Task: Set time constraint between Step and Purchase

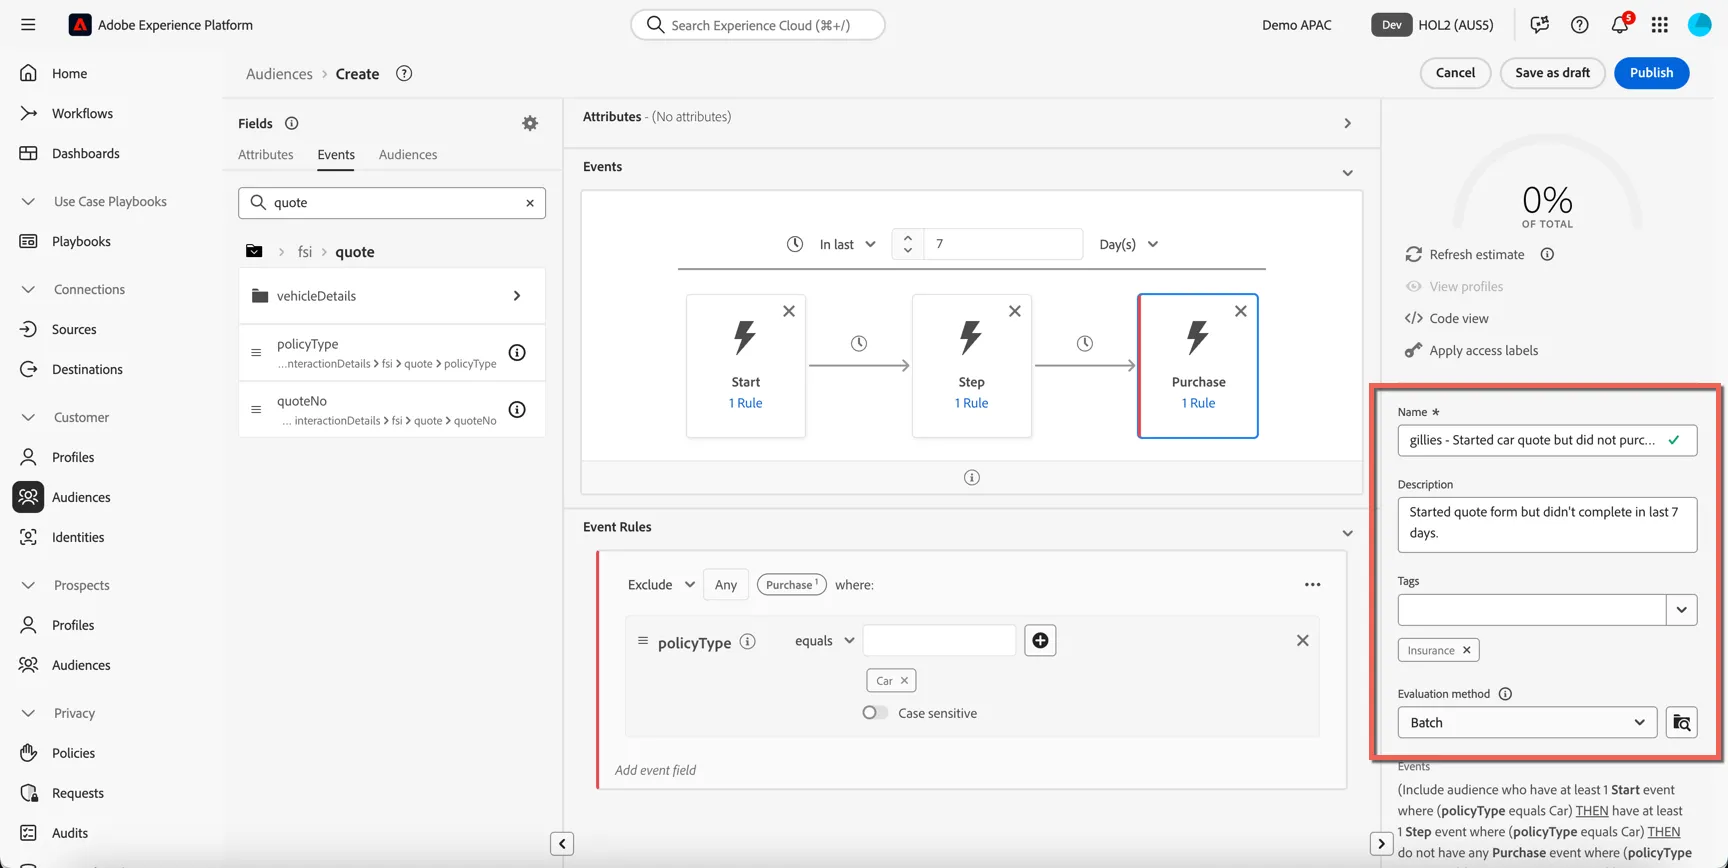Action: click(1085, 343)
